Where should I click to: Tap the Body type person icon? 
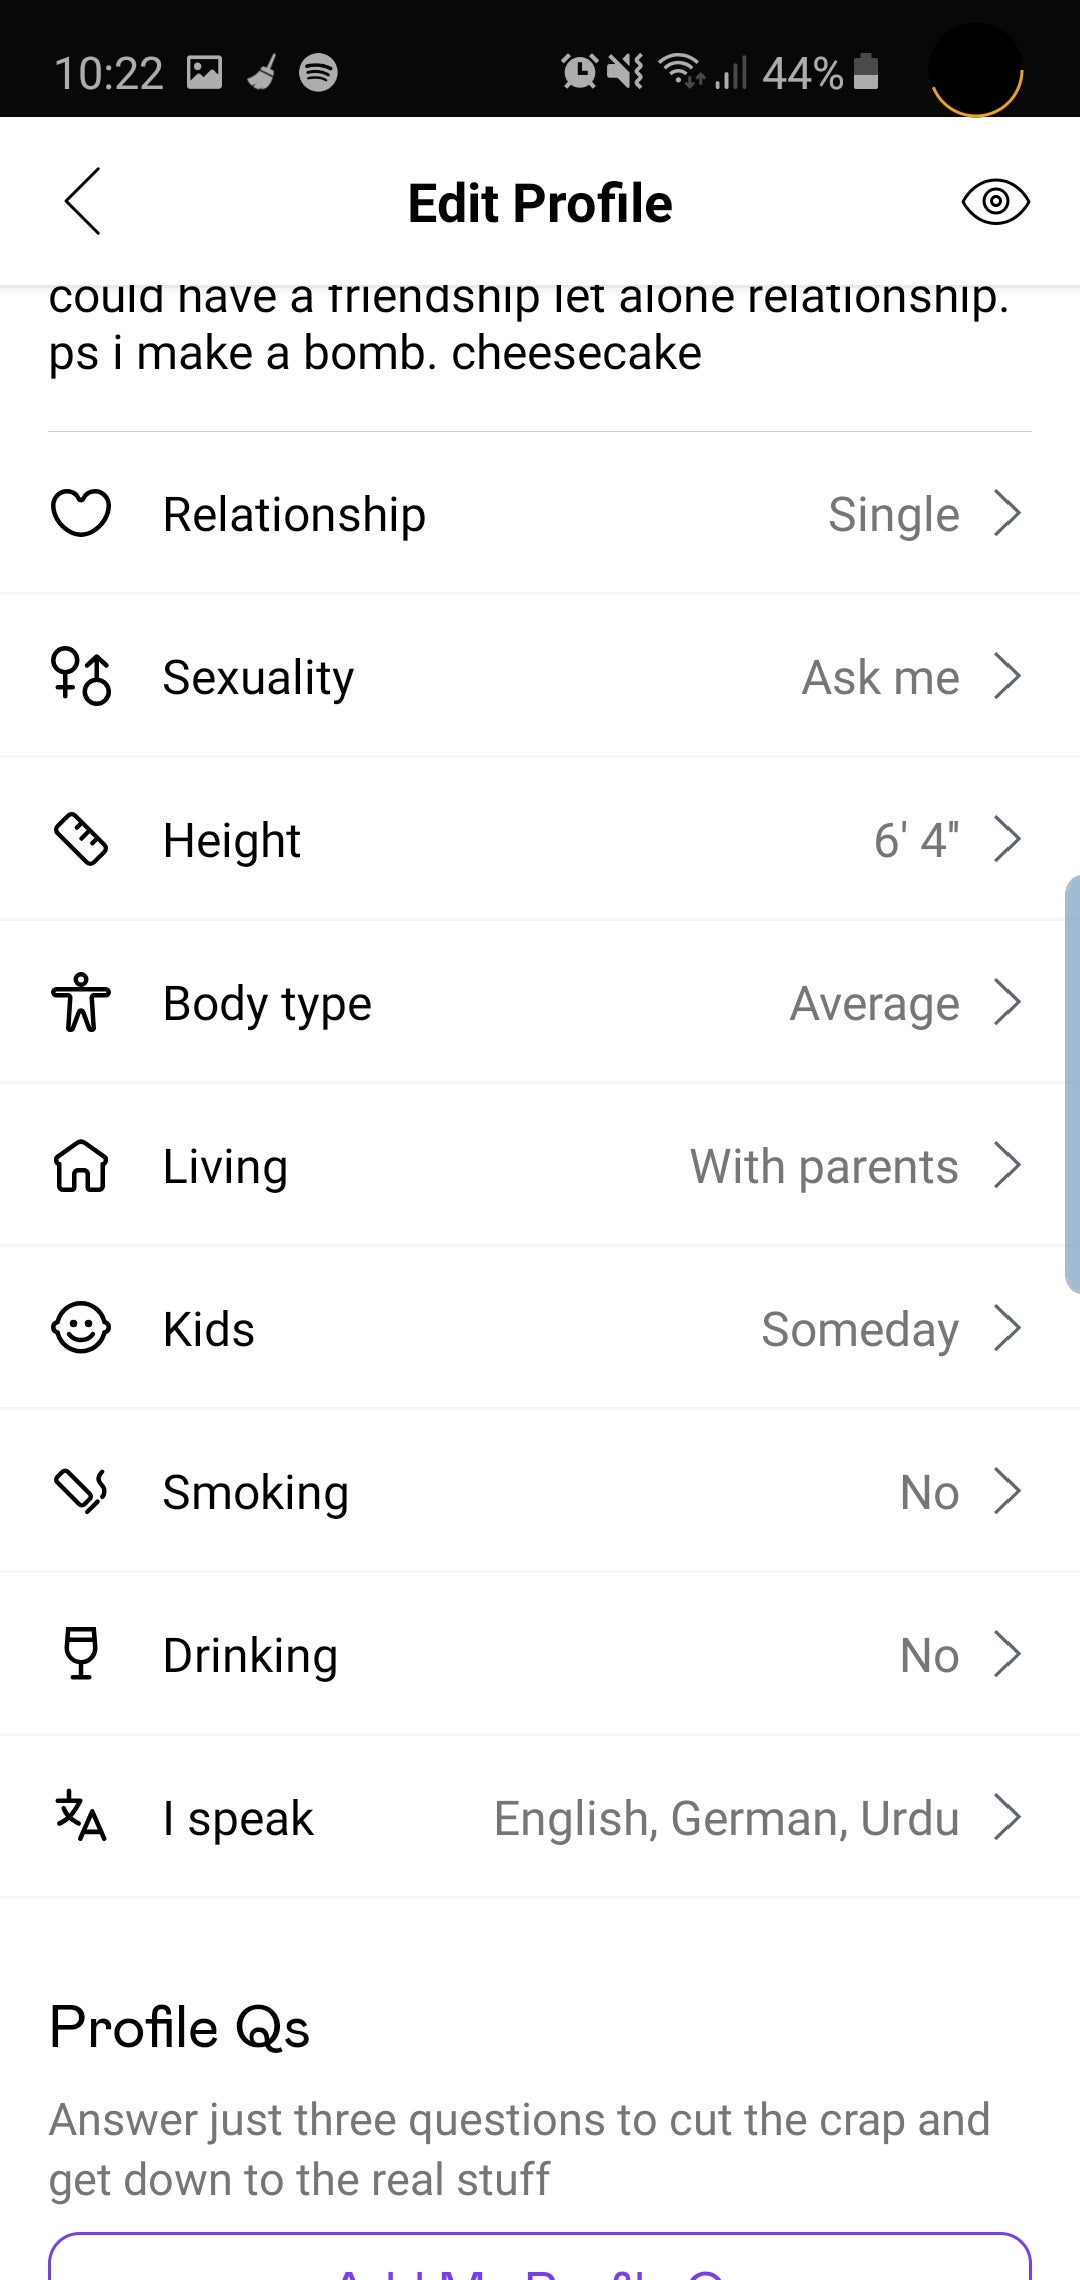[x=81, y=1002]
